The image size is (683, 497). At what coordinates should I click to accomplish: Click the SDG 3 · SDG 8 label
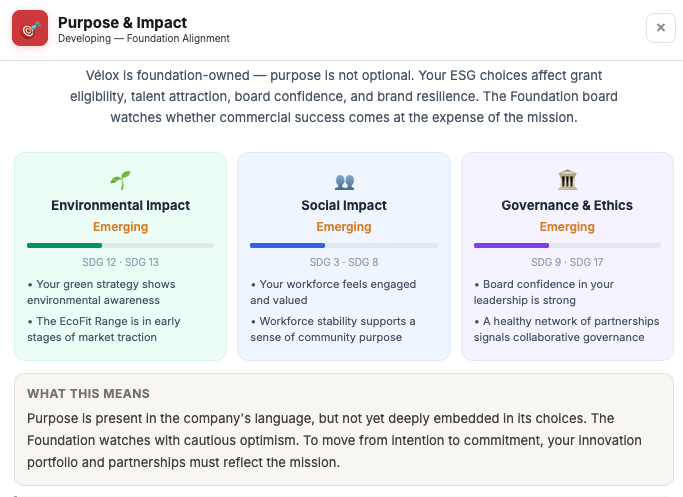344,262
